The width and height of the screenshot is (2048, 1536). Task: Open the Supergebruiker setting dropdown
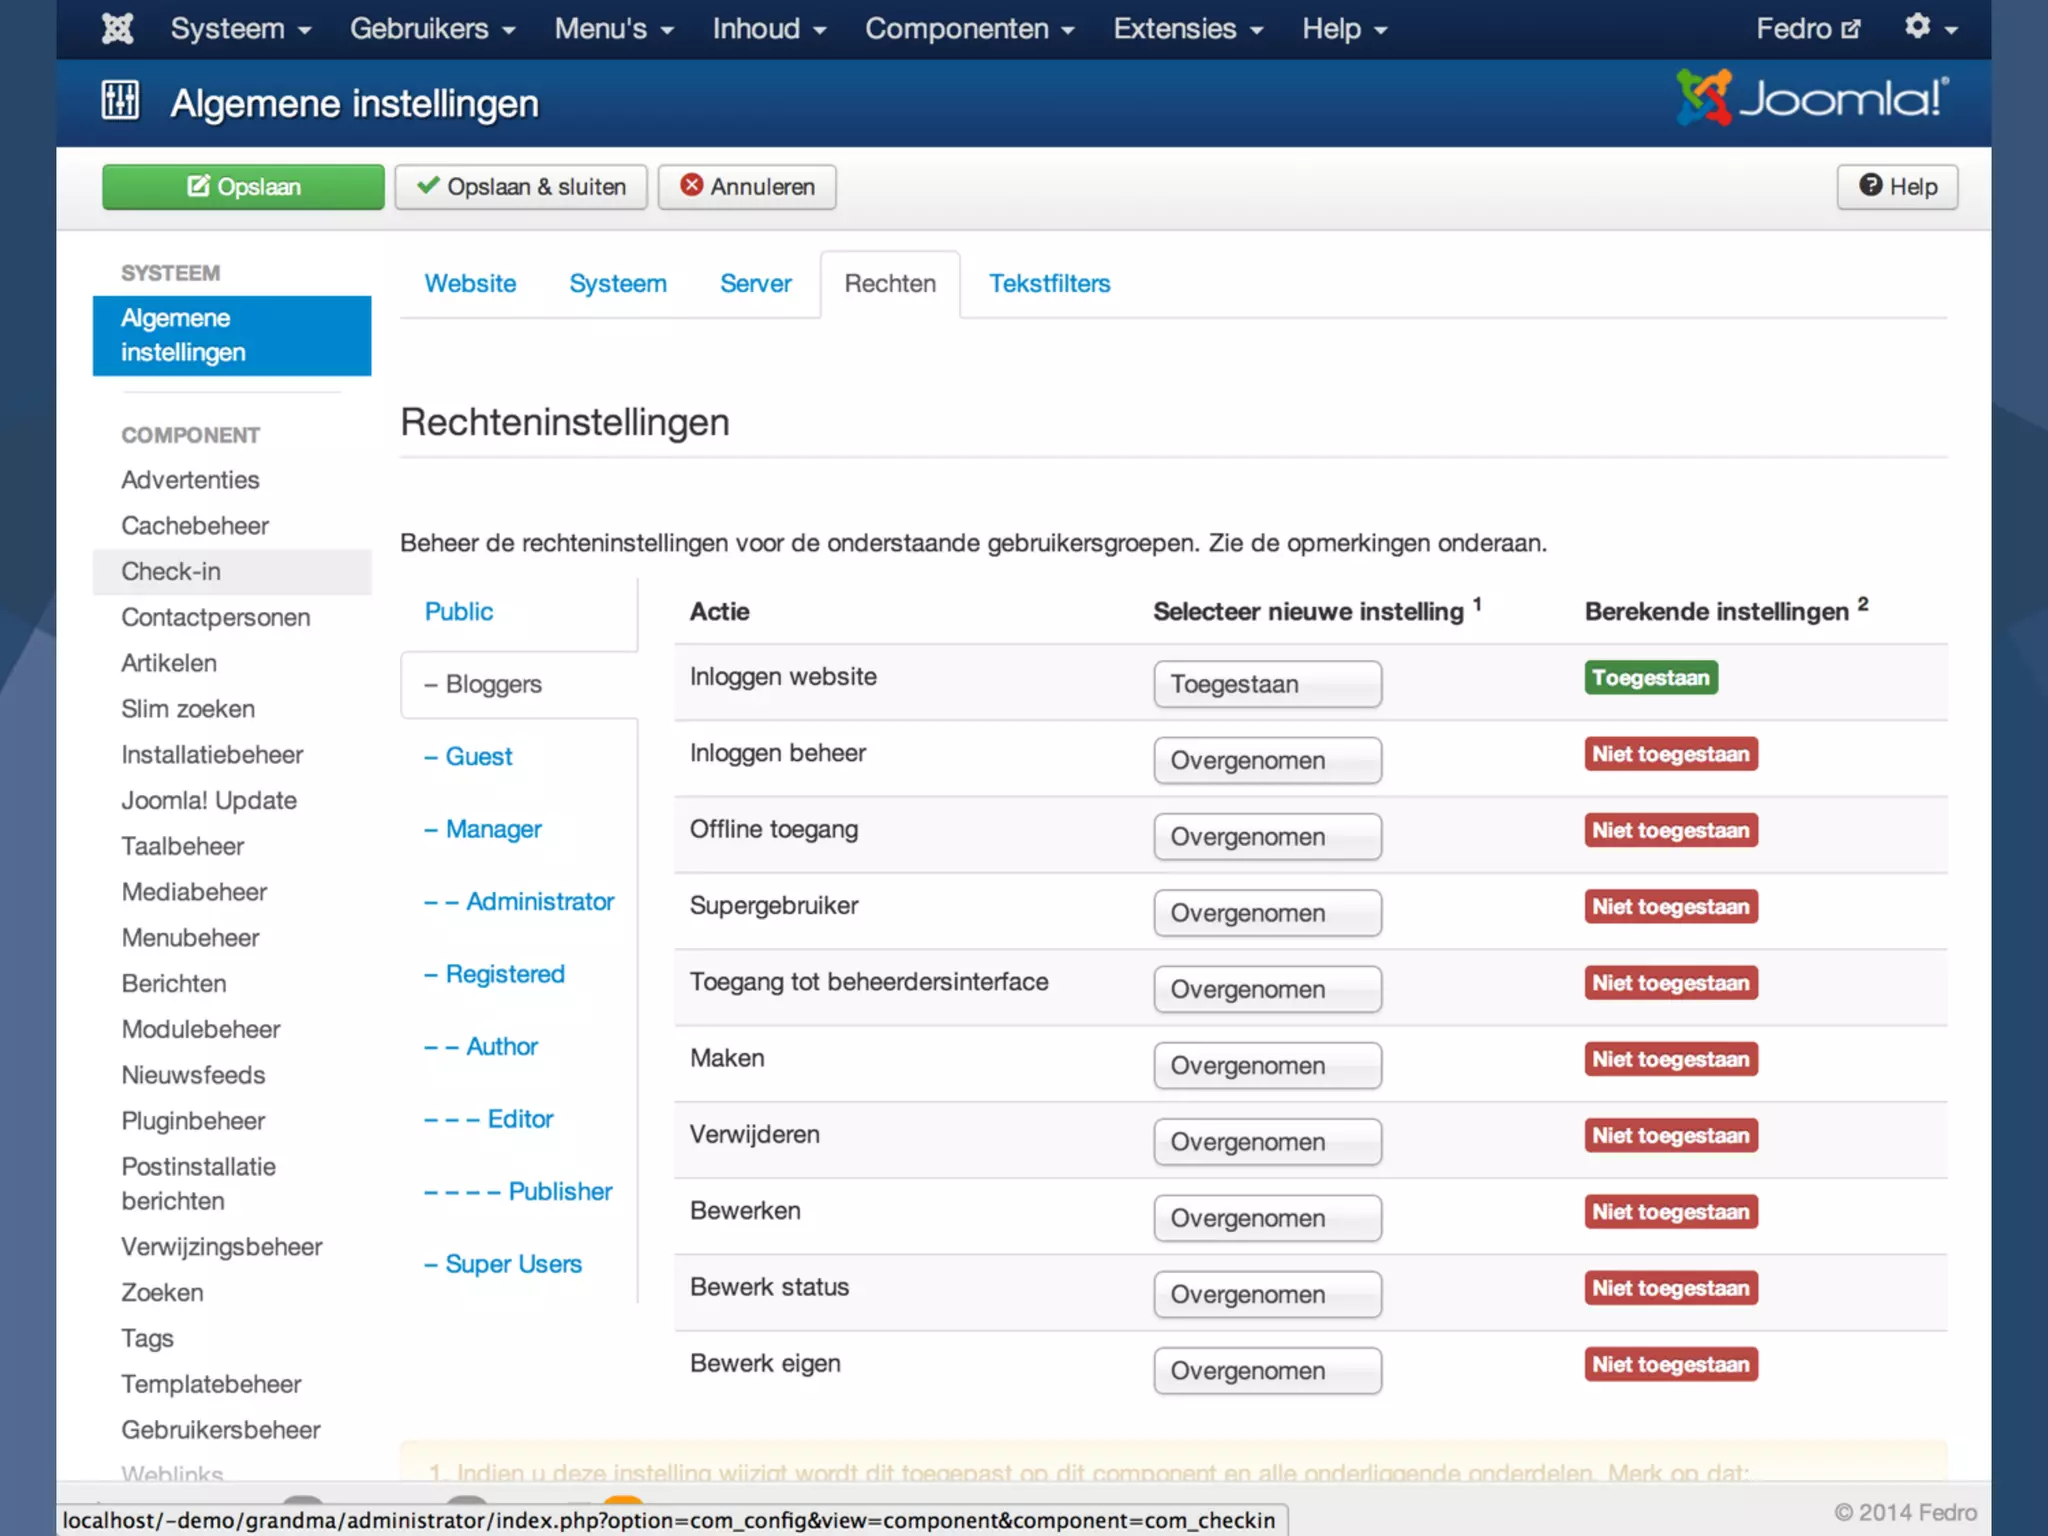pyautogui.click(x=1267, y=913)
